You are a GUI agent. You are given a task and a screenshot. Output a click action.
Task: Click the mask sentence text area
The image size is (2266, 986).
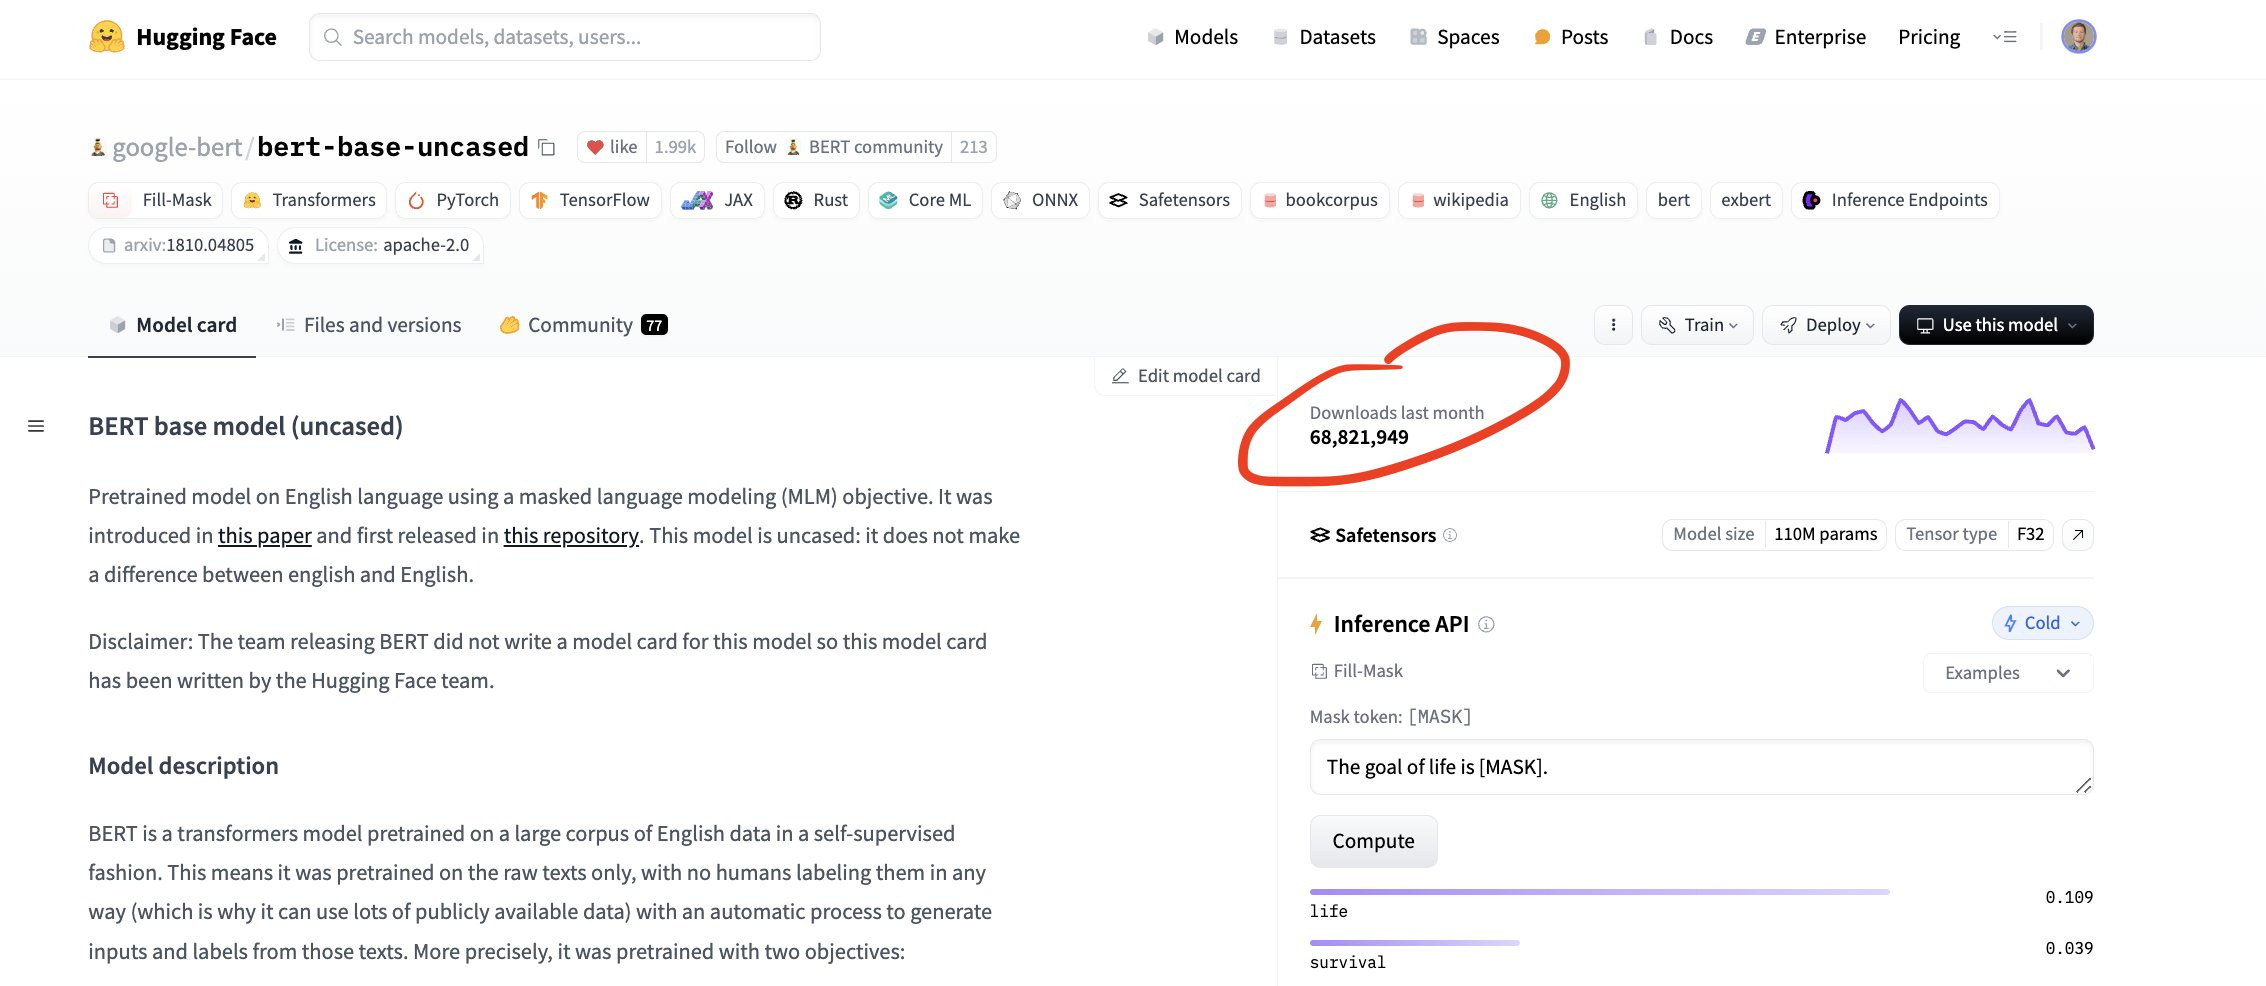pyautogui.click(x=1701, y=767)
